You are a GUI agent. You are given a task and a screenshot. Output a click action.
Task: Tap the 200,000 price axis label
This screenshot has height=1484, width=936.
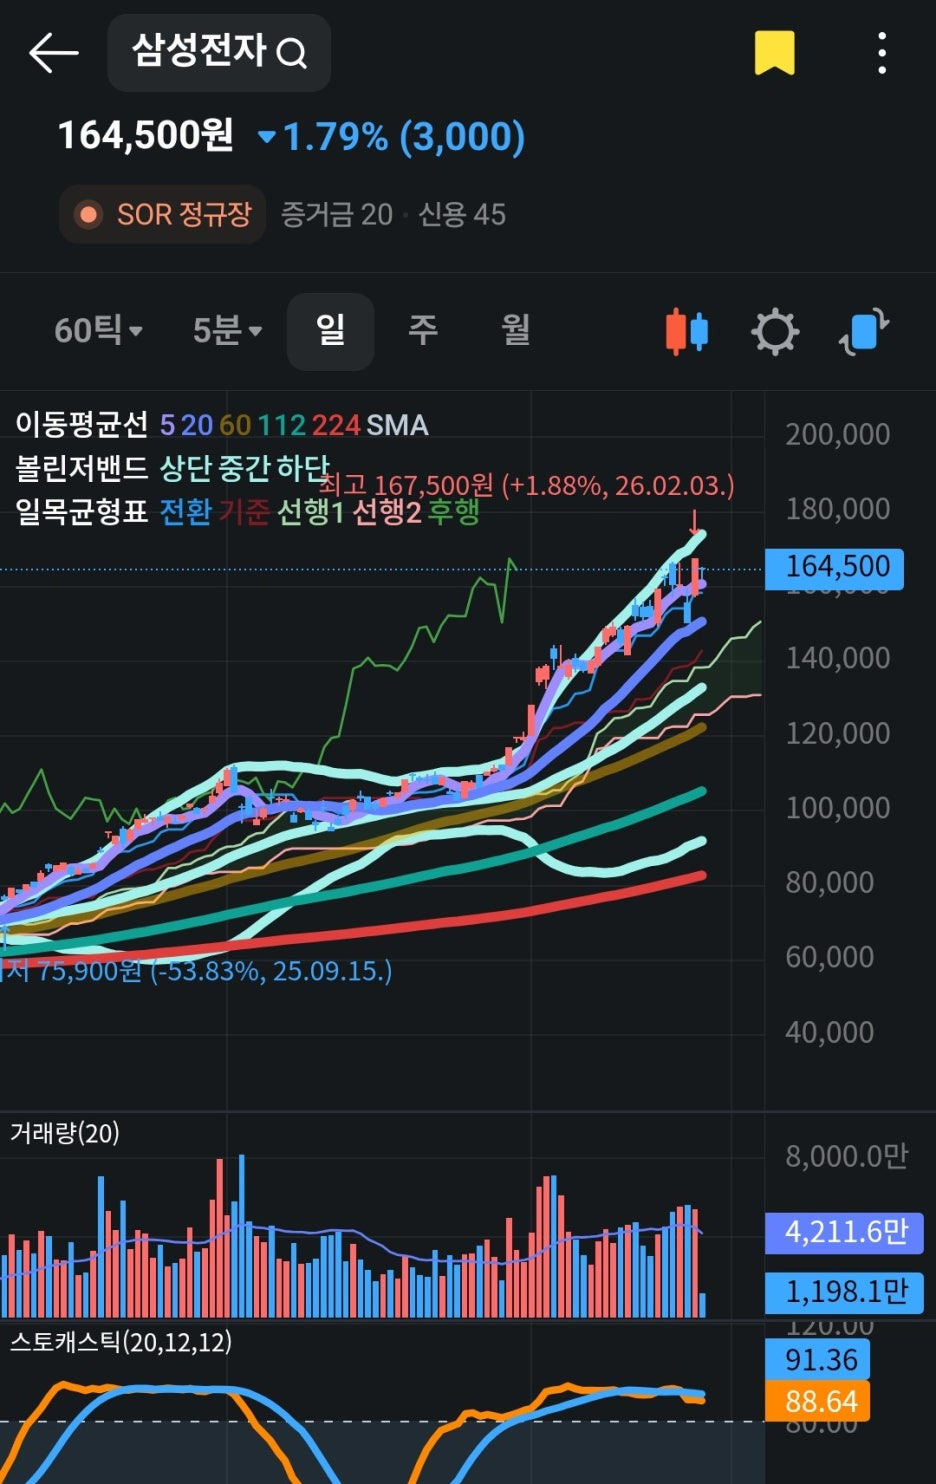click(837, 435)
